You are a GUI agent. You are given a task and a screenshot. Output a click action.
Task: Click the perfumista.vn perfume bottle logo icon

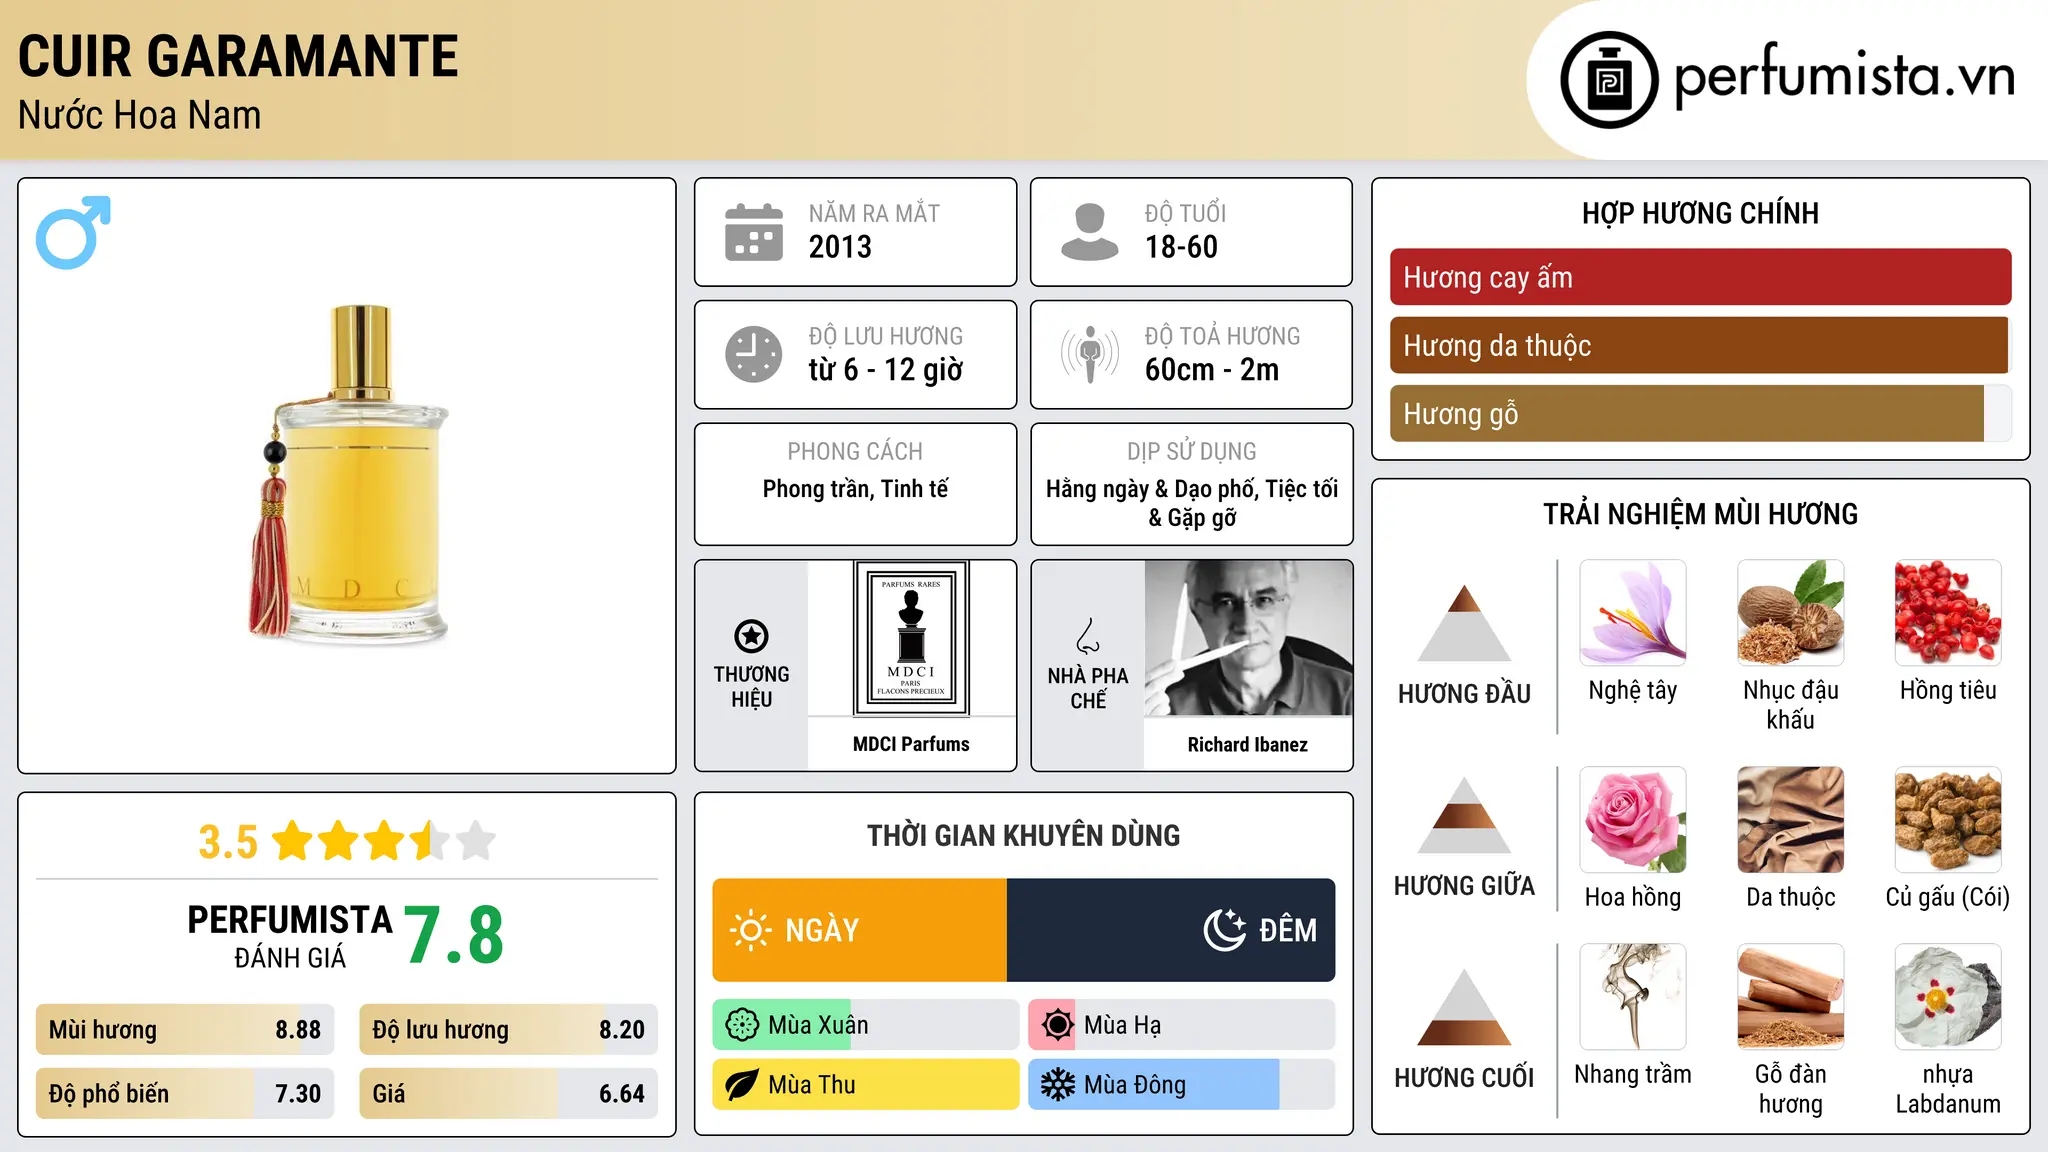[1609, 80]
